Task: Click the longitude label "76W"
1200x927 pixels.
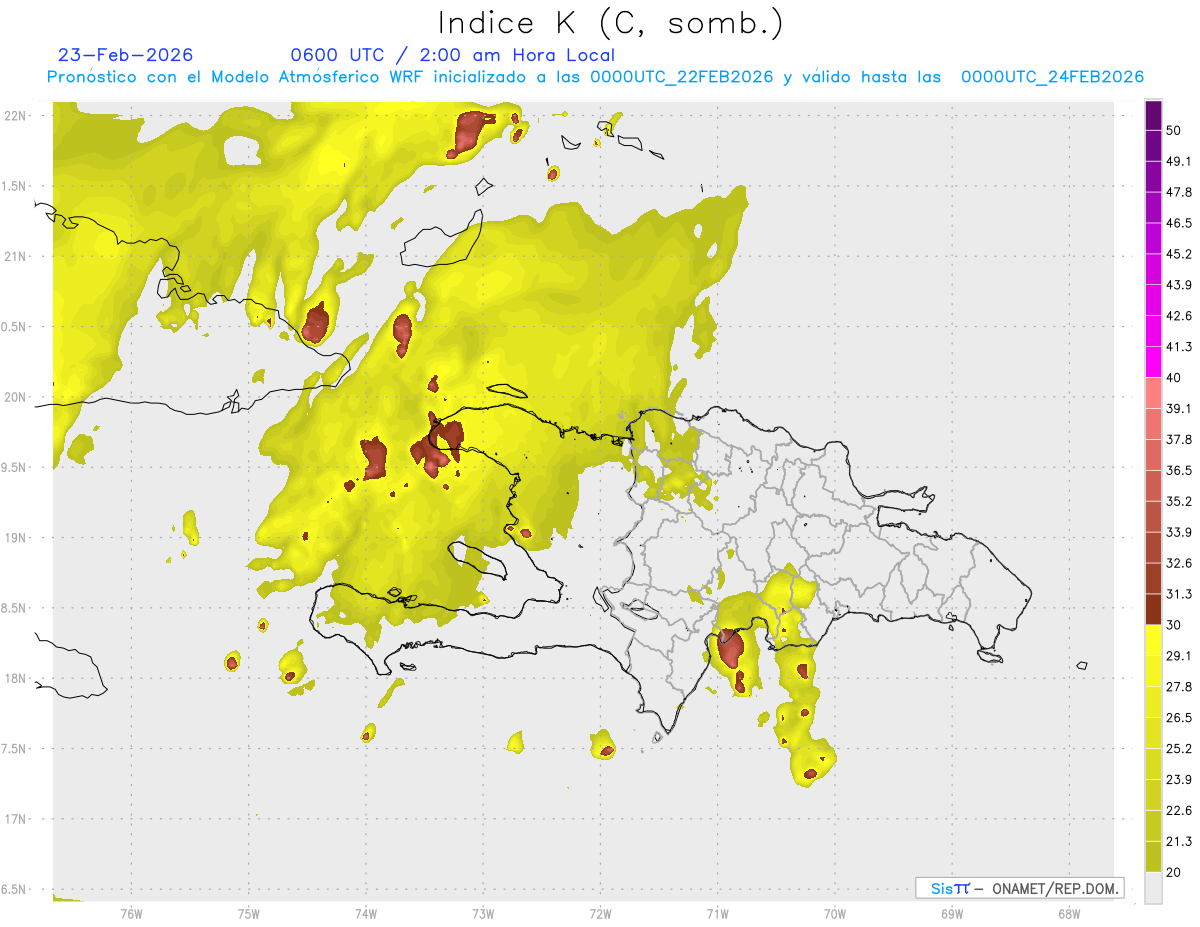Action: tap(131, 913)
